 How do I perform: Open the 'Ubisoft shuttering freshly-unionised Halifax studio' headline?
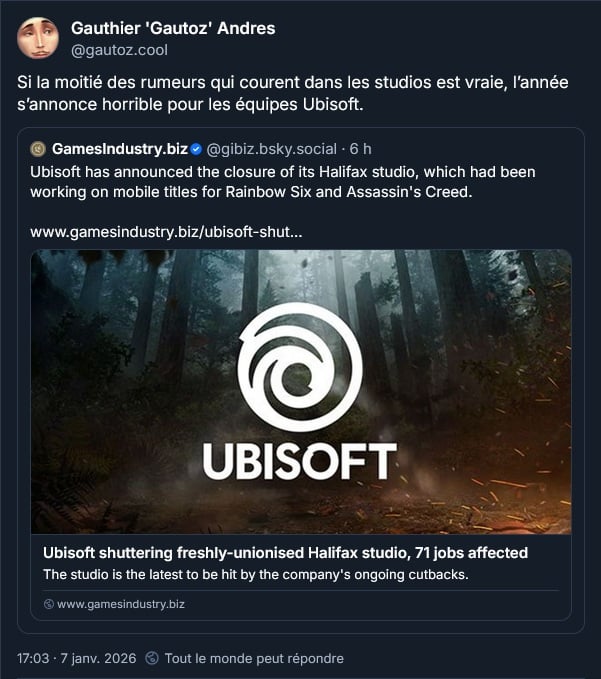tap(285, 553)
